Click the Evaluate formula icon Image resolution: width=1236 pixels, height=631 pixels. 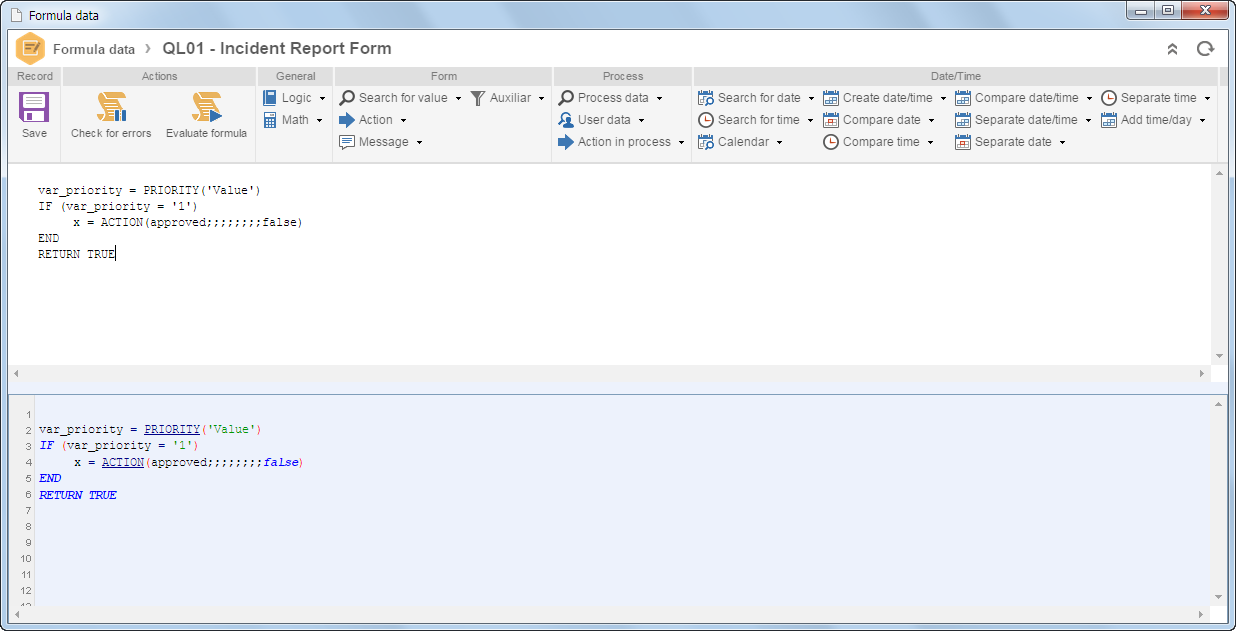[x=206, y=107]
